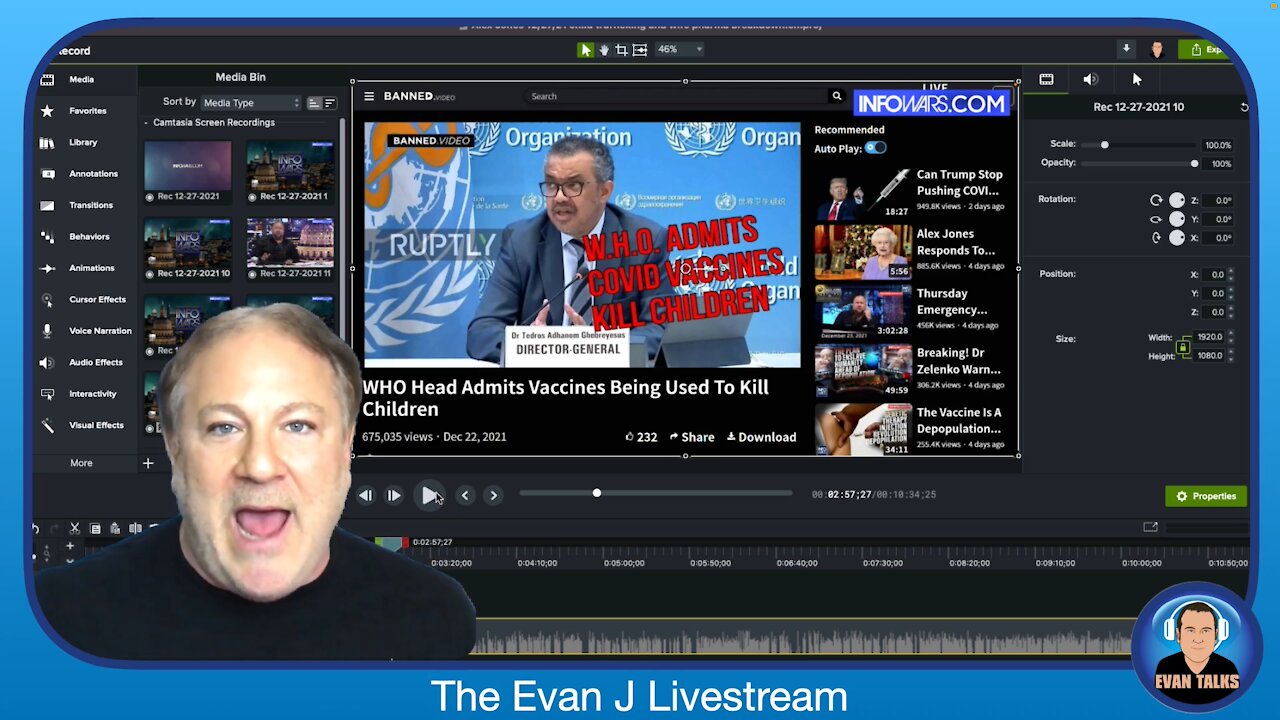This screenshot has height=720, width=1280.
Task: Select the Crop tool in canvas toolbar
Action: (621, 50)
